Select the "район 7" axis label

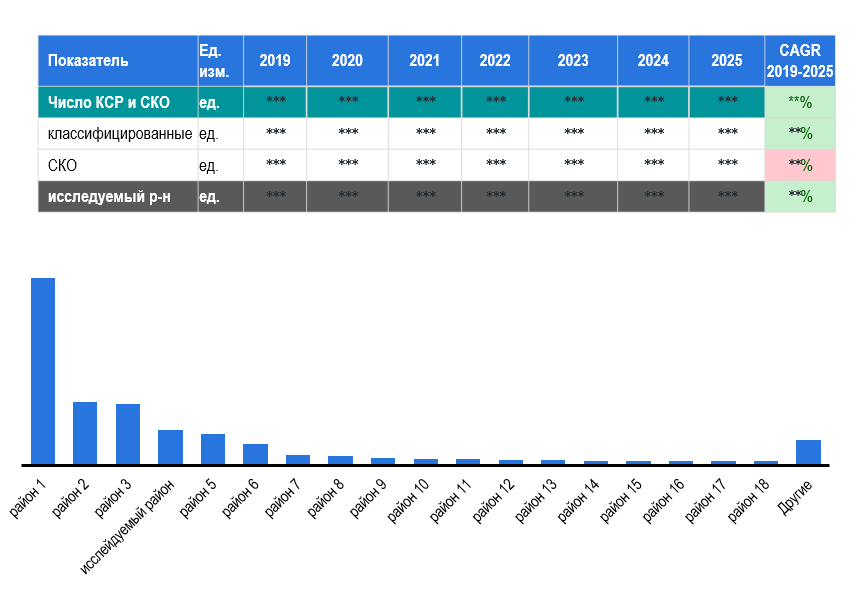[282, 498]
